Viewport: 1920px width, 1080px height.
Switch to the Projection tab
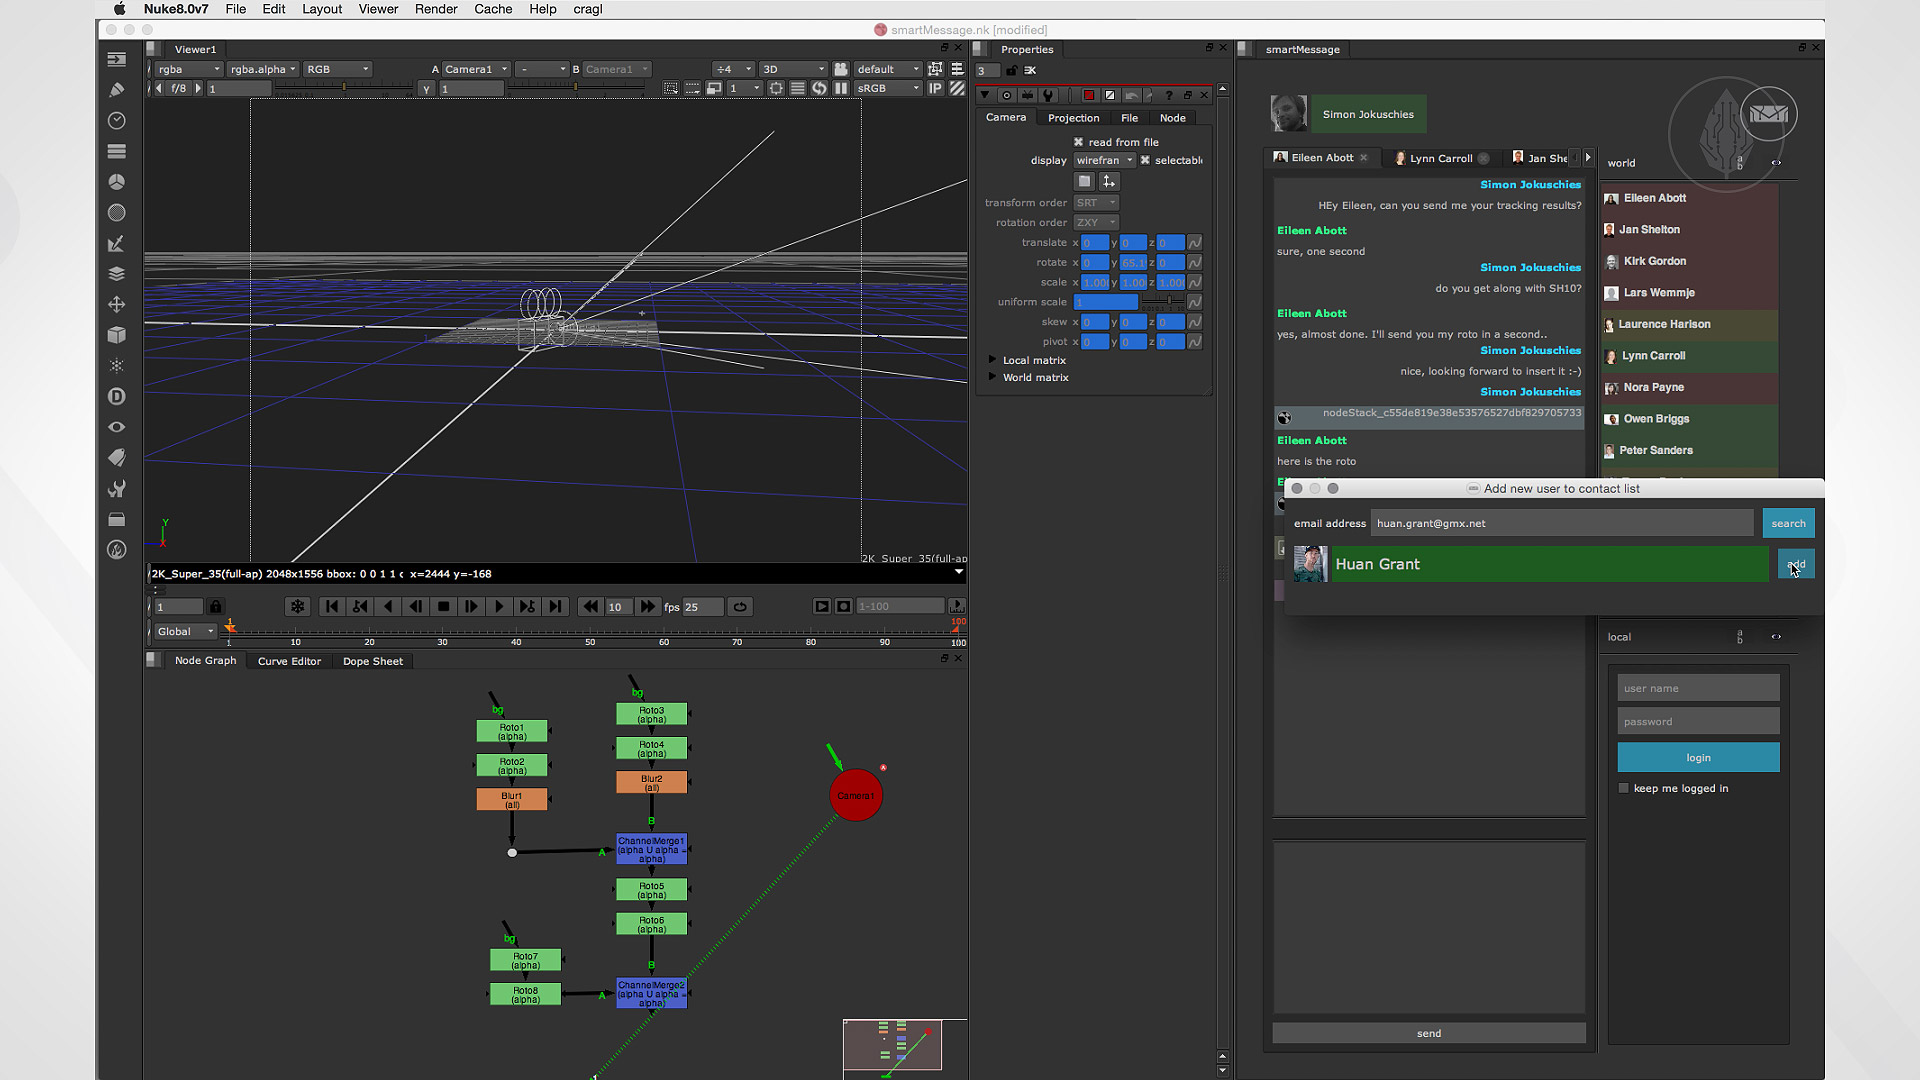point(1073,118)
